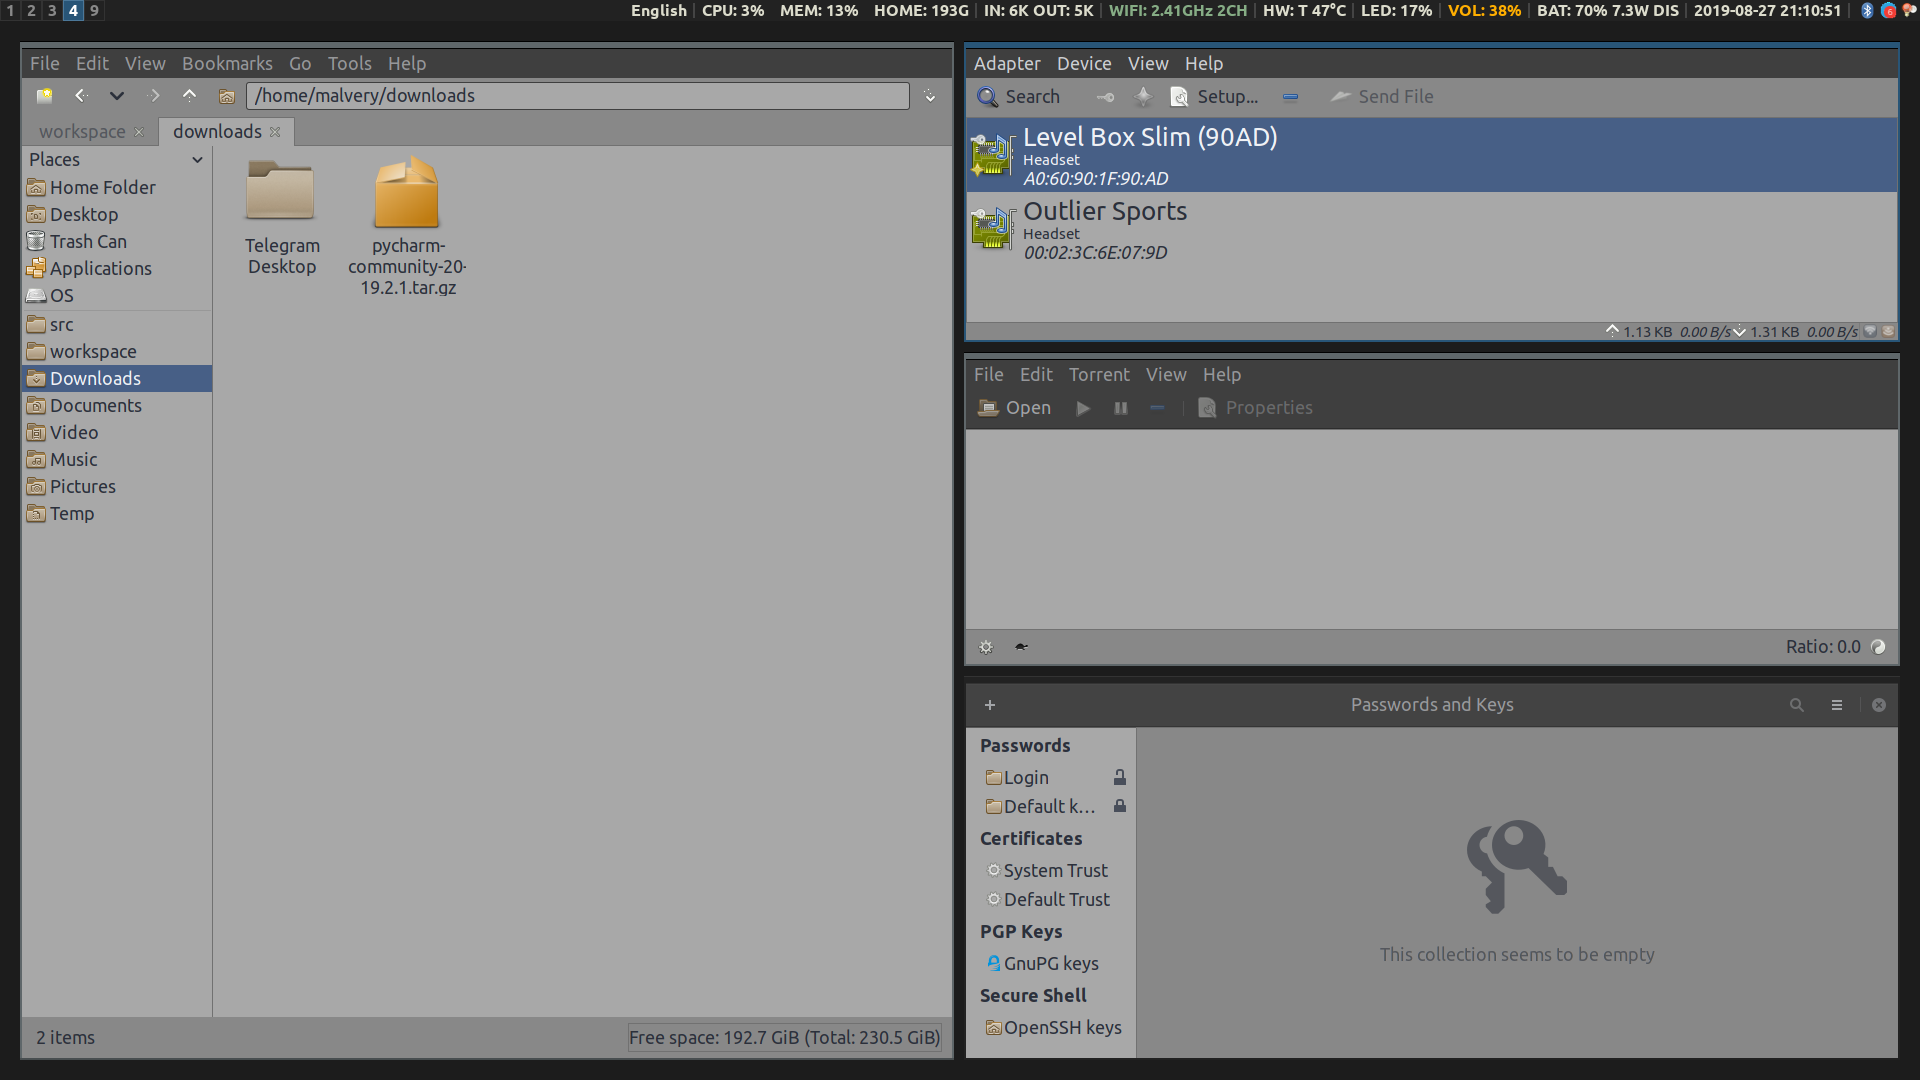The width and height of the screenshot is (1920, 1080).
Task: Select Level Box Slim (90AD) device
Action: coord(1431,156)
